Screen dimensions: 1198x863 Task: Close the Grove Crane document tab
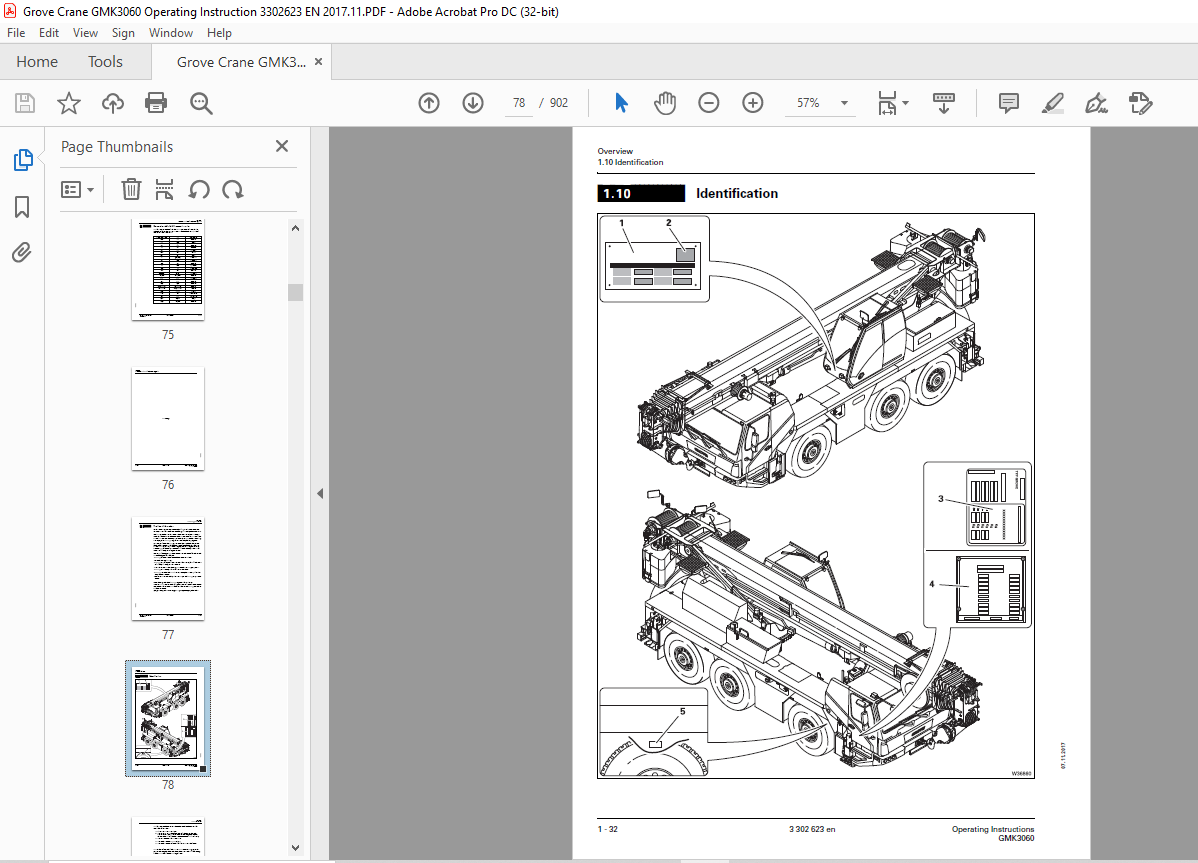click(319, 62)
